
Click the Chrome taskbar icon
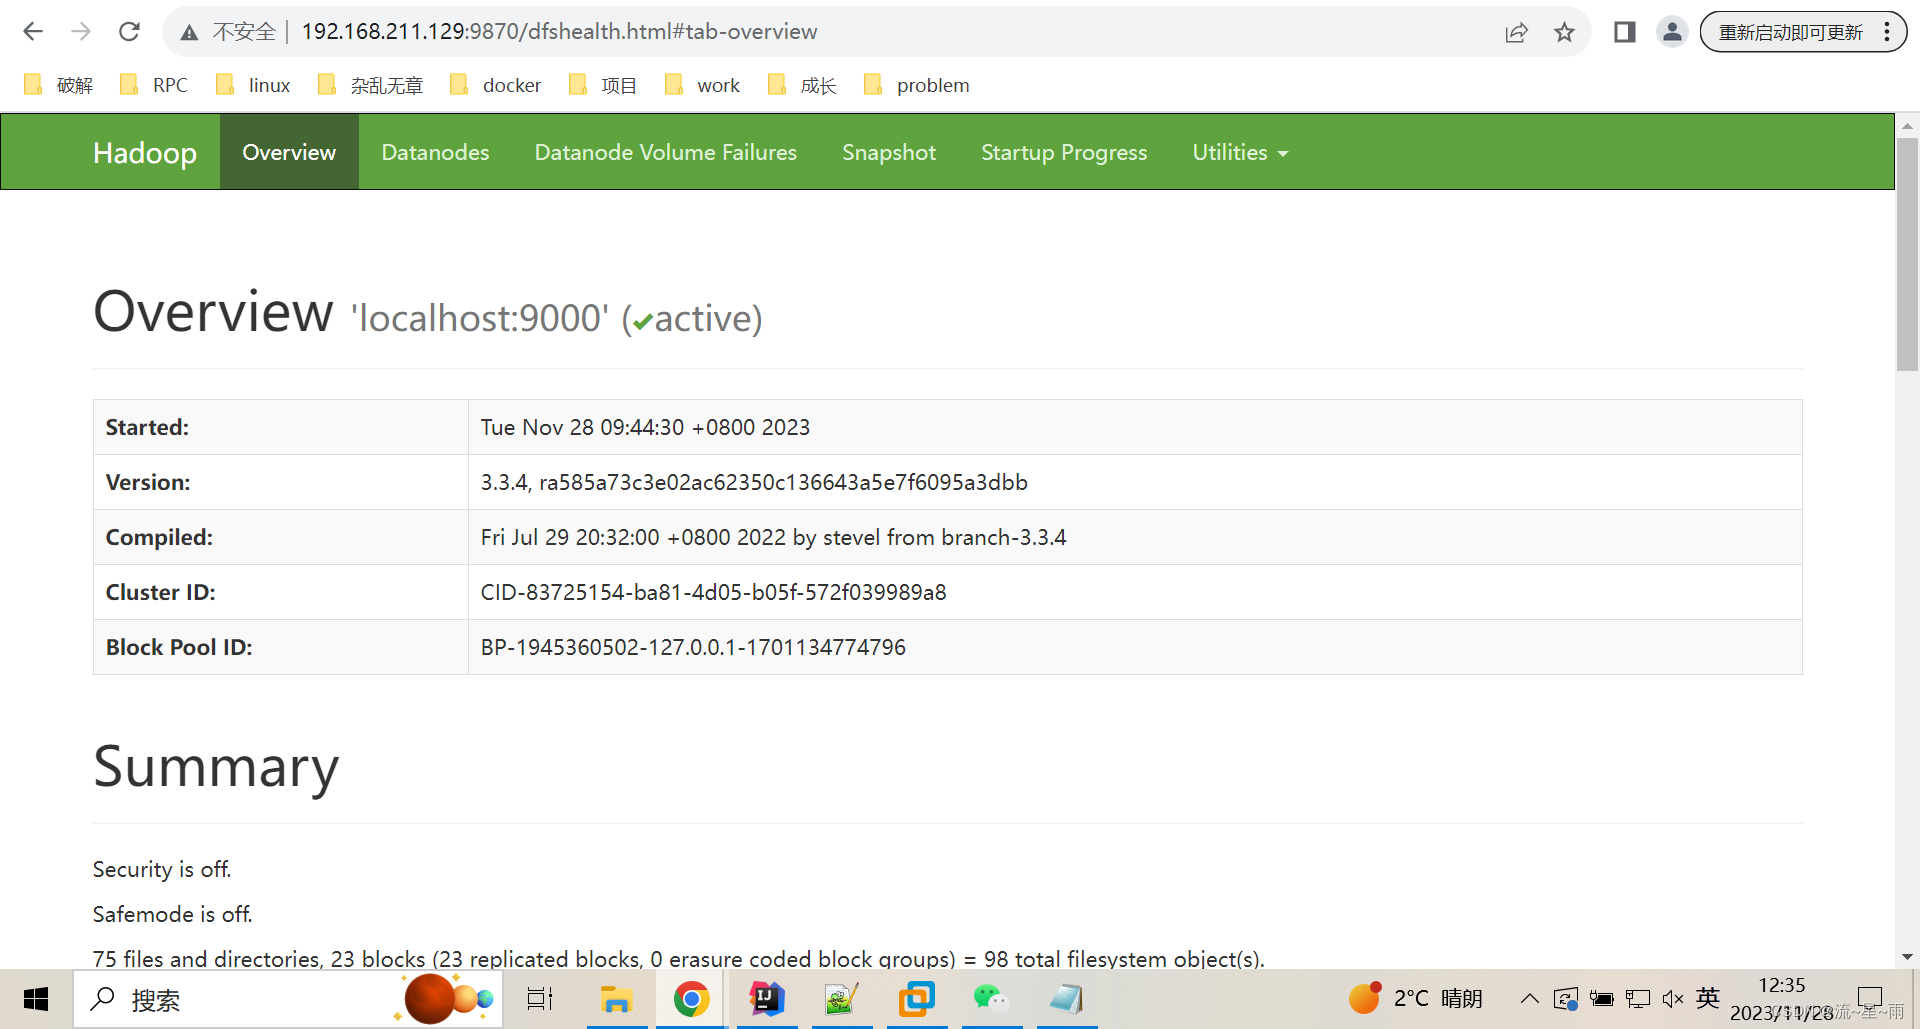pos(691,999)
